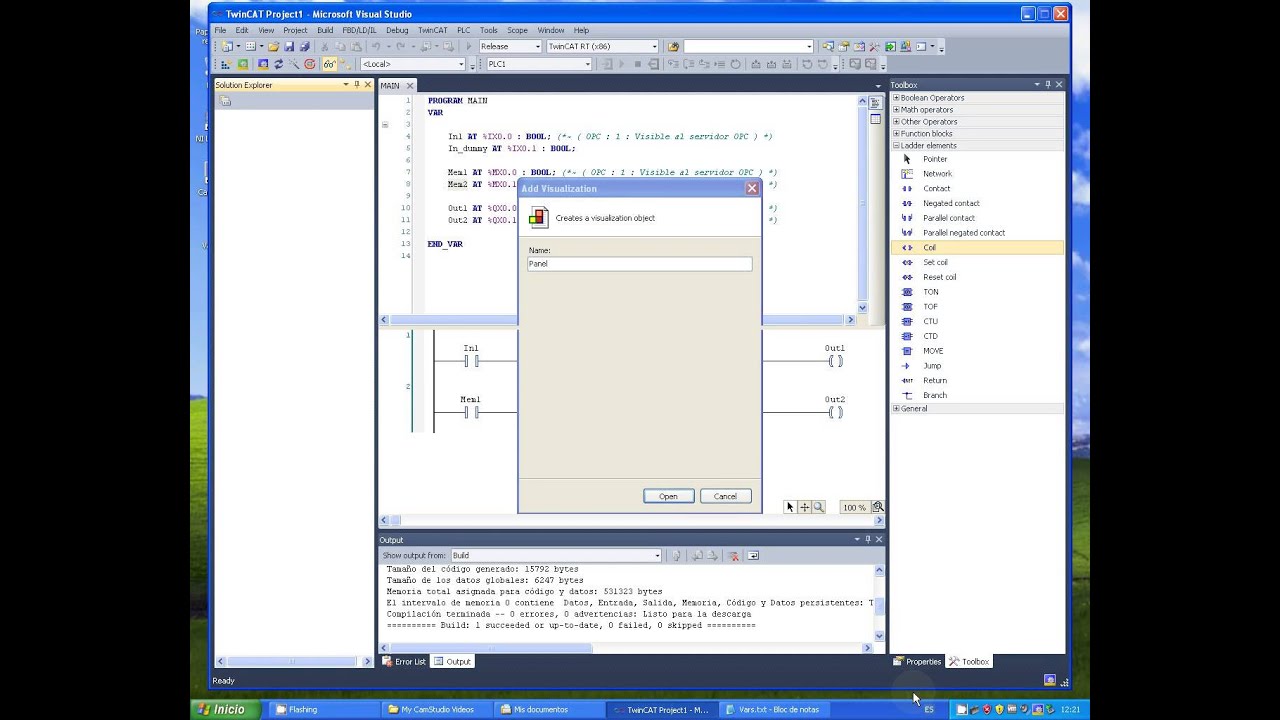Click the Save toolbar icon
The height and width of the screenshot is (720, 1280).
tap(289, 47)
